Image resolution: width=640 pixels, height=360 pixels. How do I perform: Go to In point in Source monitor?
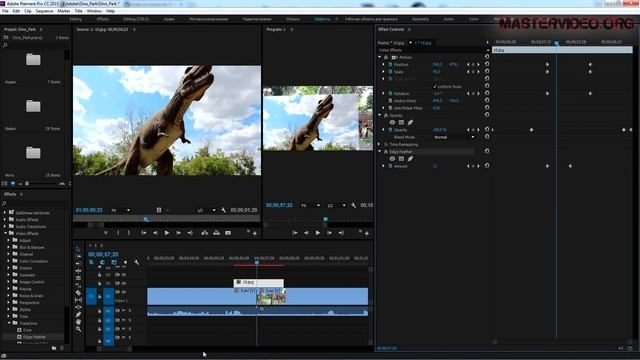(x=144, y=233)
